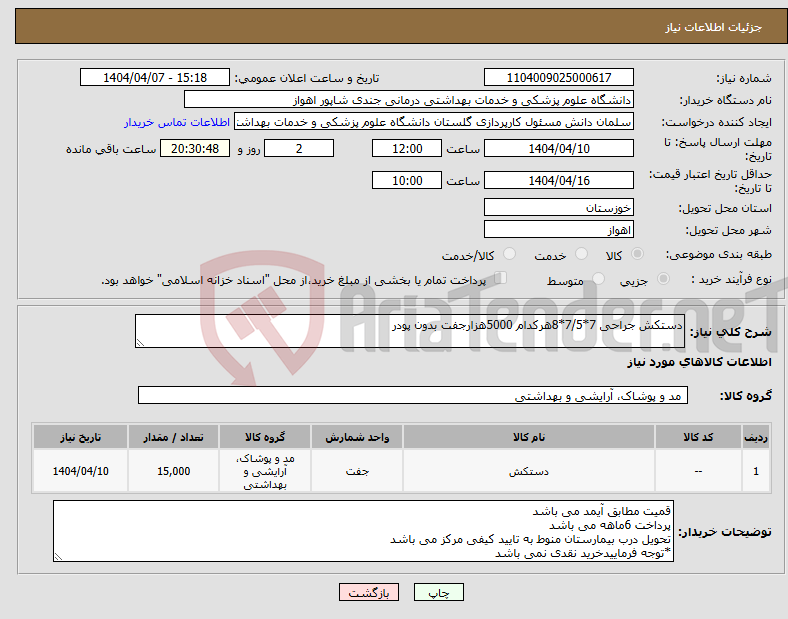
Task: Click the price validity date 1404/04/16 field
Action: [558, 180]
